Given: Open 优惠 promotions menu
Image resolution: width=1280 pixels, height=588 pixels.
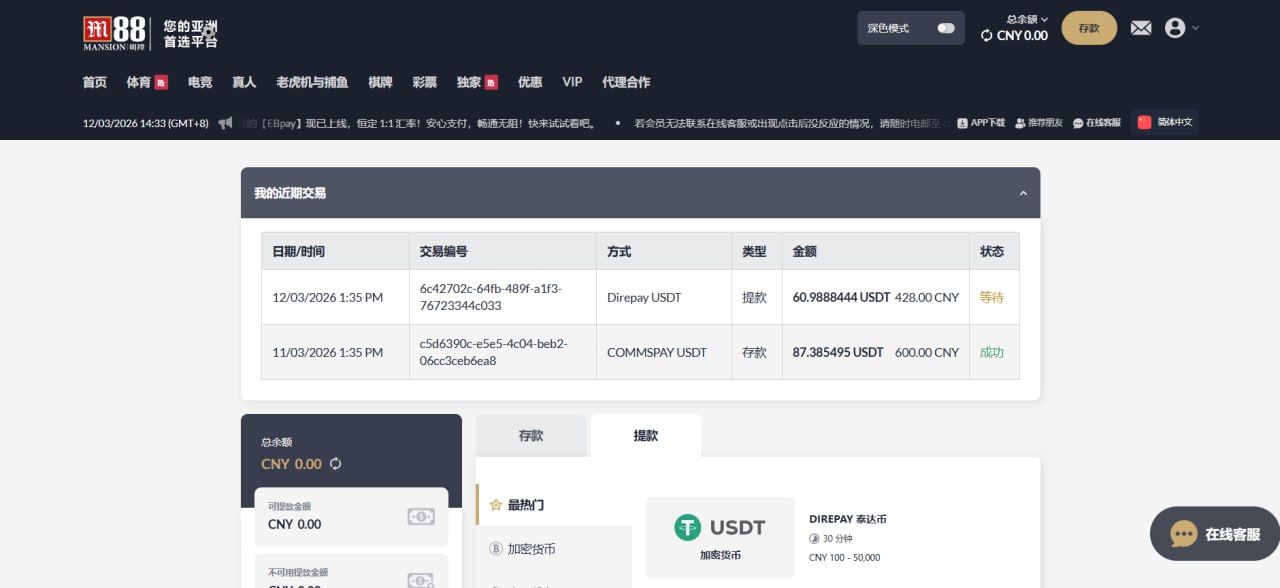Looking at the screenshot, I should [x=530, y=82].
